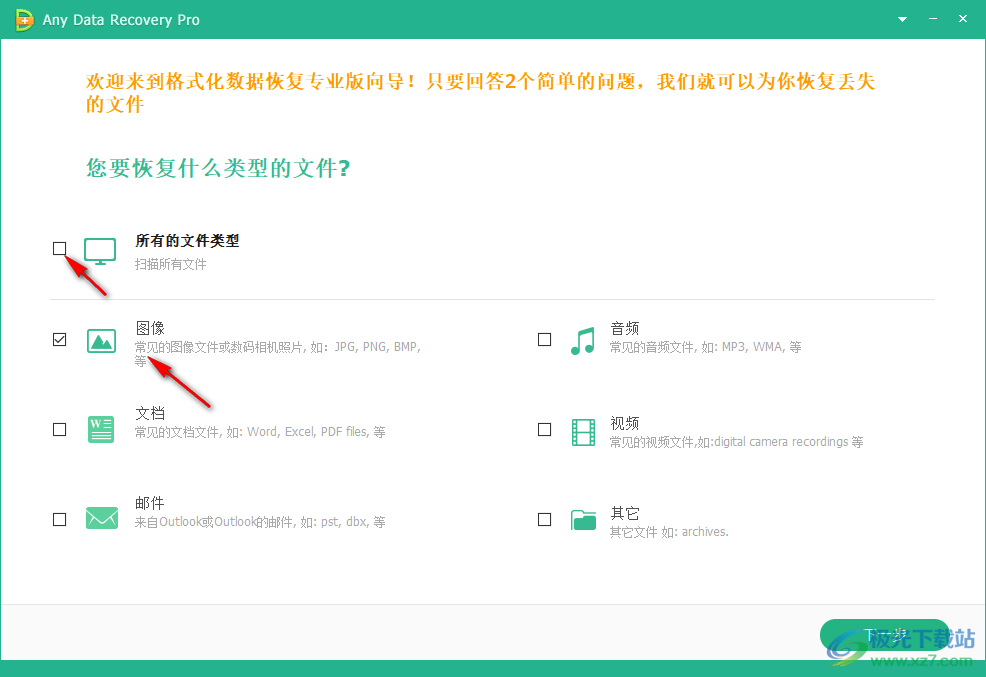Click the 所有的文件类型 label
986x677 pixels.
pyautogui.click(x=187, y=241)
